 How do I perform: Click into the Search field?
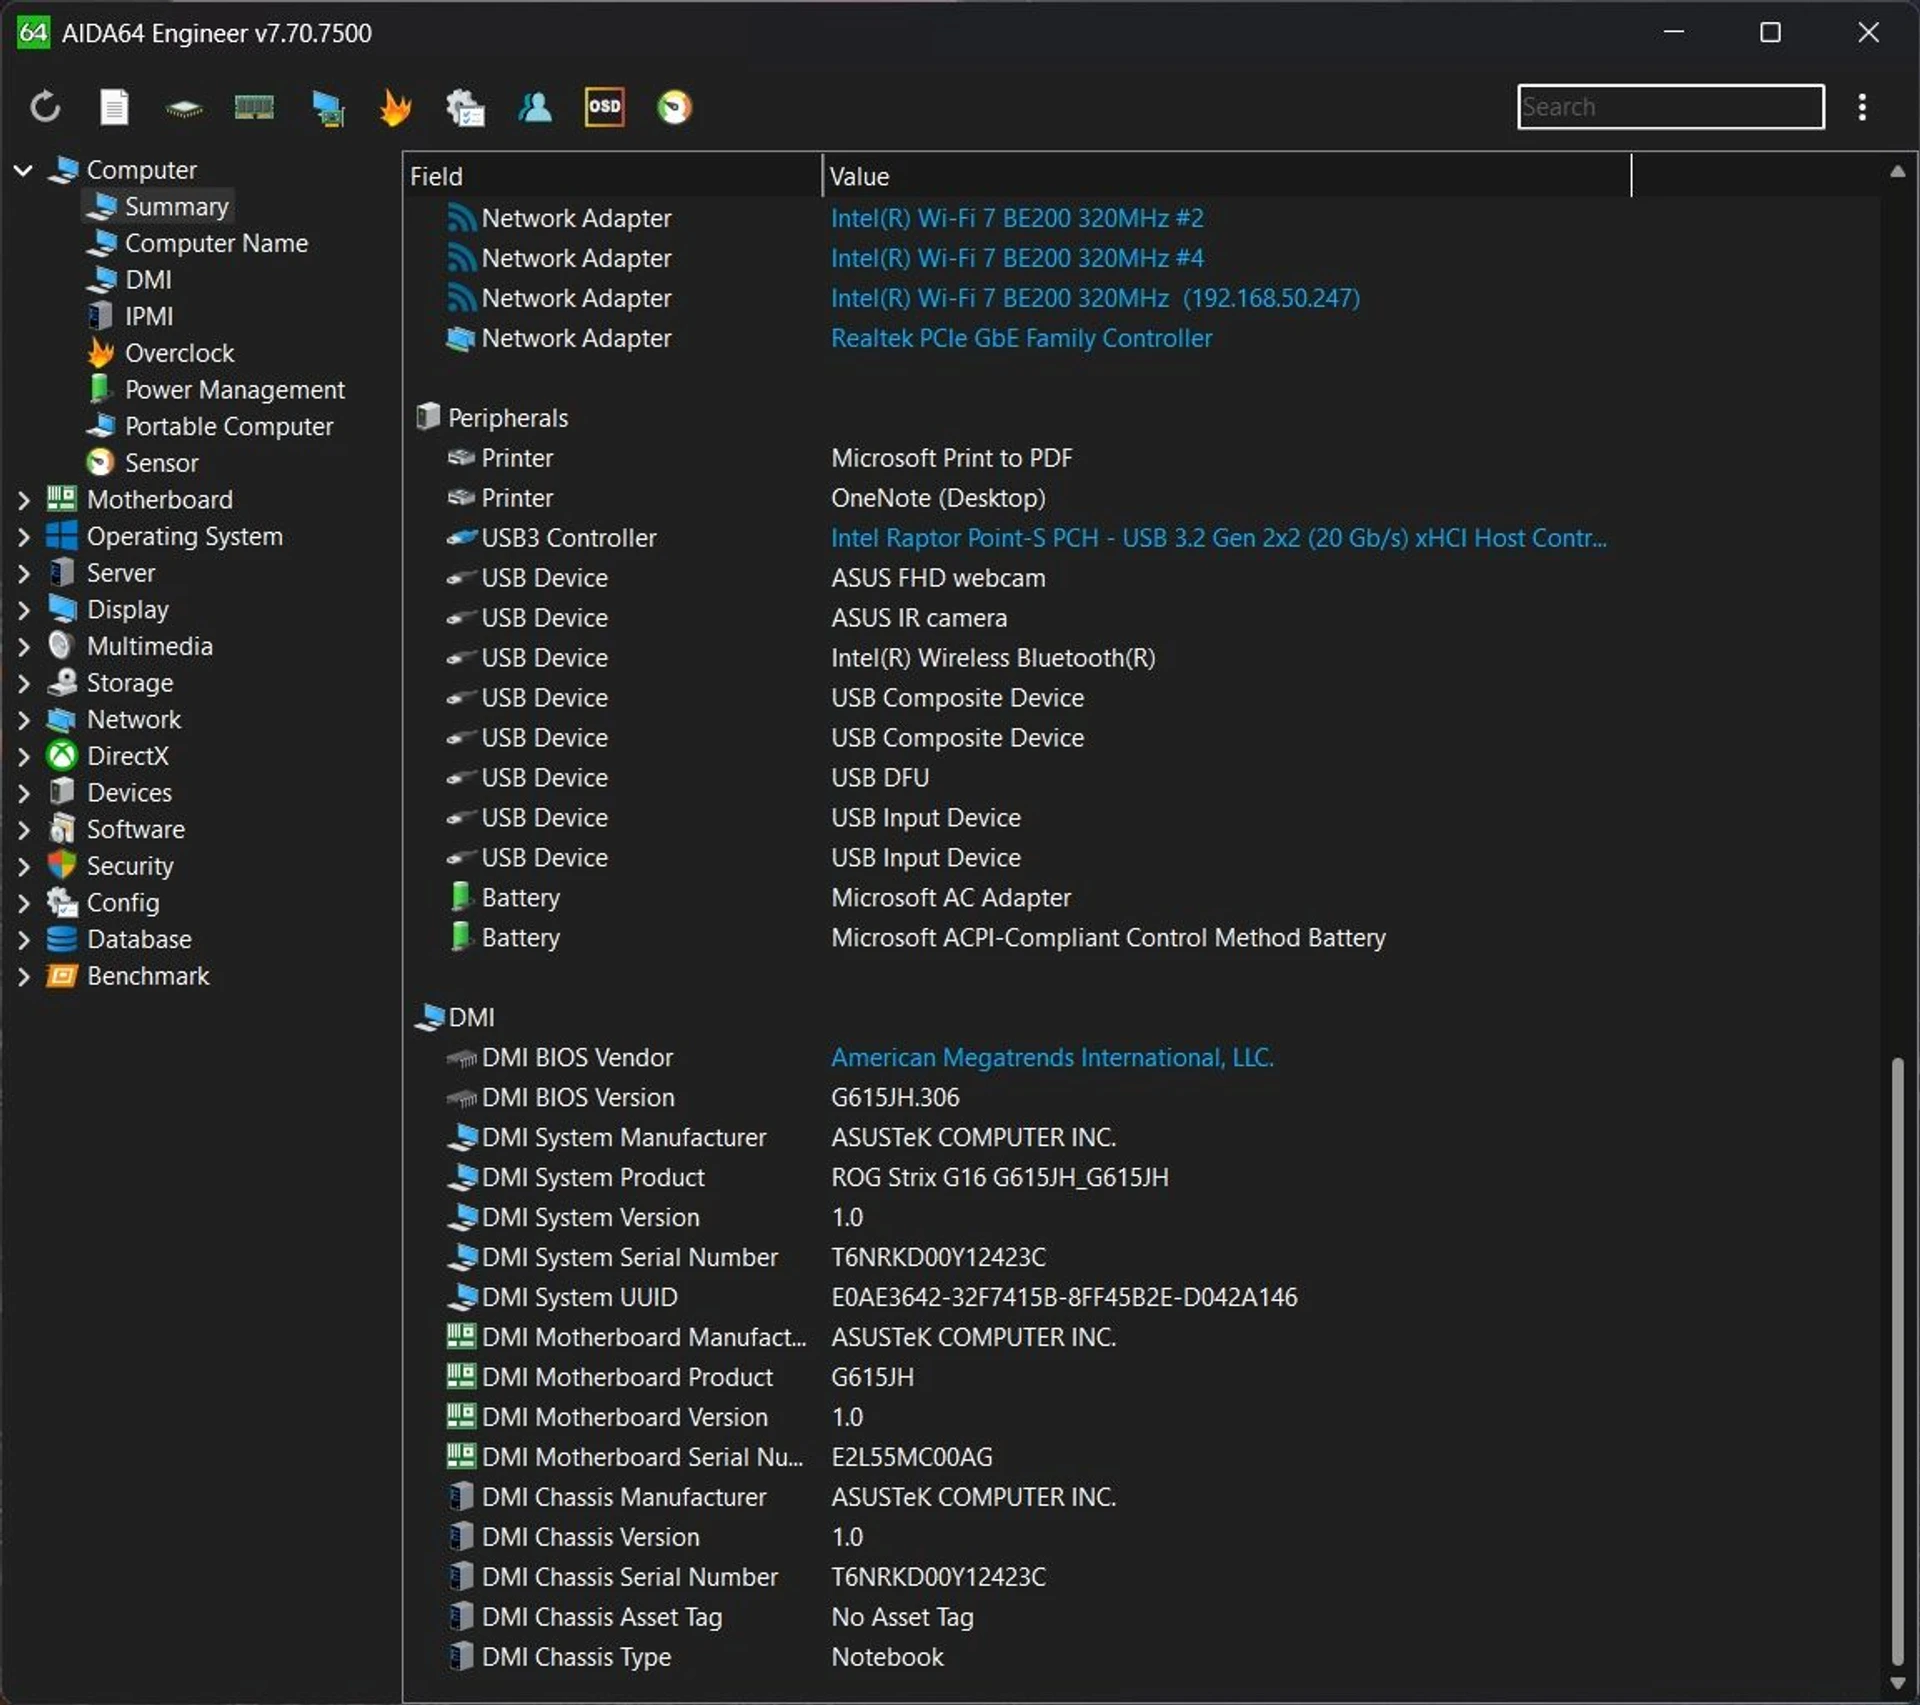tap(1670, 107)
